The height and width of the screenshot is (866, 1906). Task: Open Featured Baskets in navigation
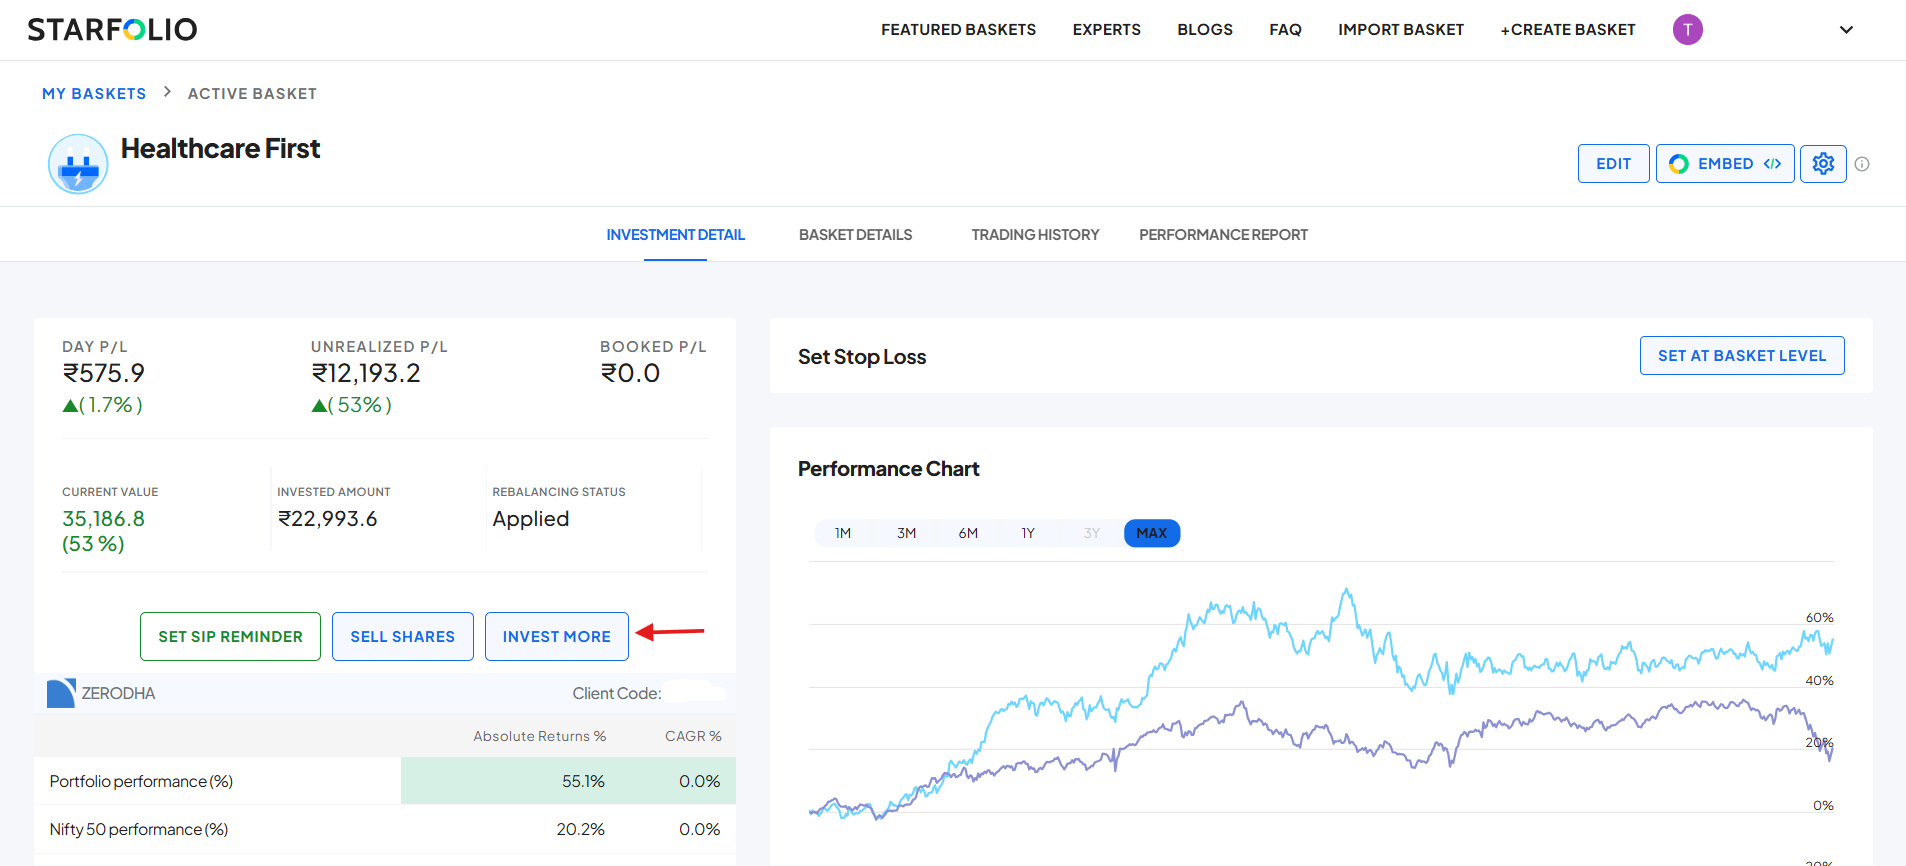click(958, 30)
